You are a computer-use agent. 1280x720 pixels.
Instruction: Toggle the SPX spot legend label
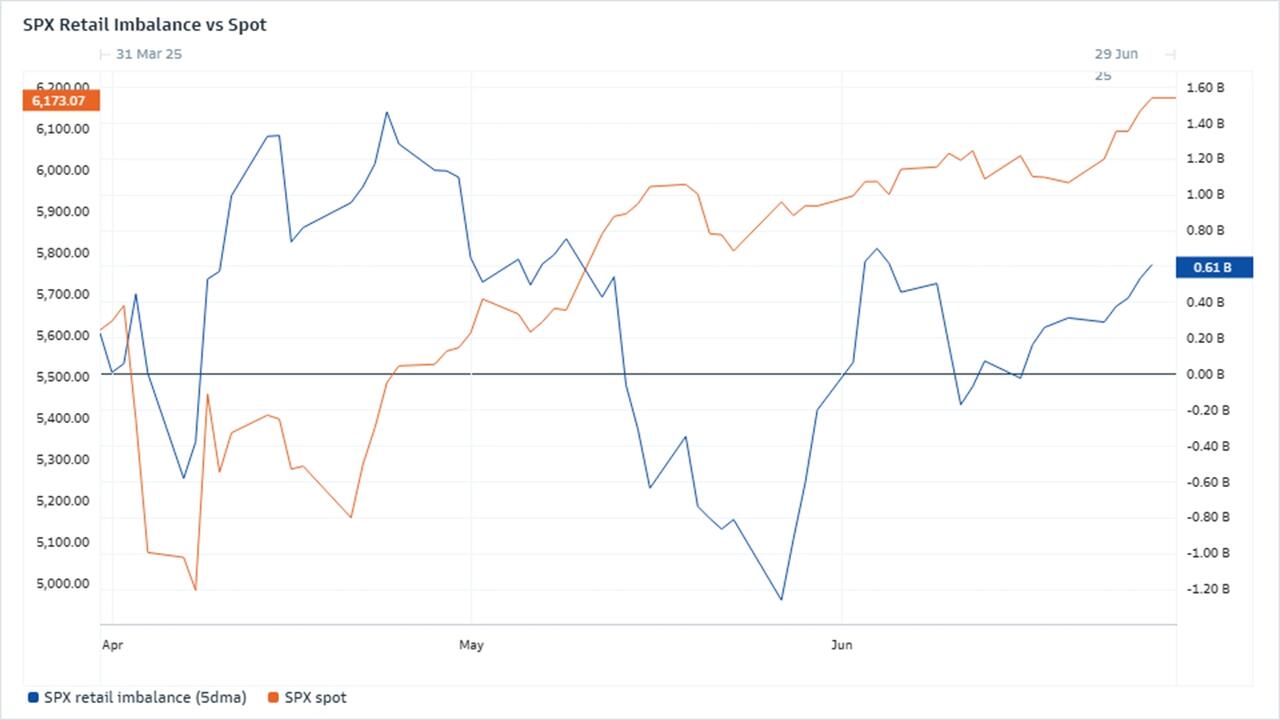(x=315, y=697)
